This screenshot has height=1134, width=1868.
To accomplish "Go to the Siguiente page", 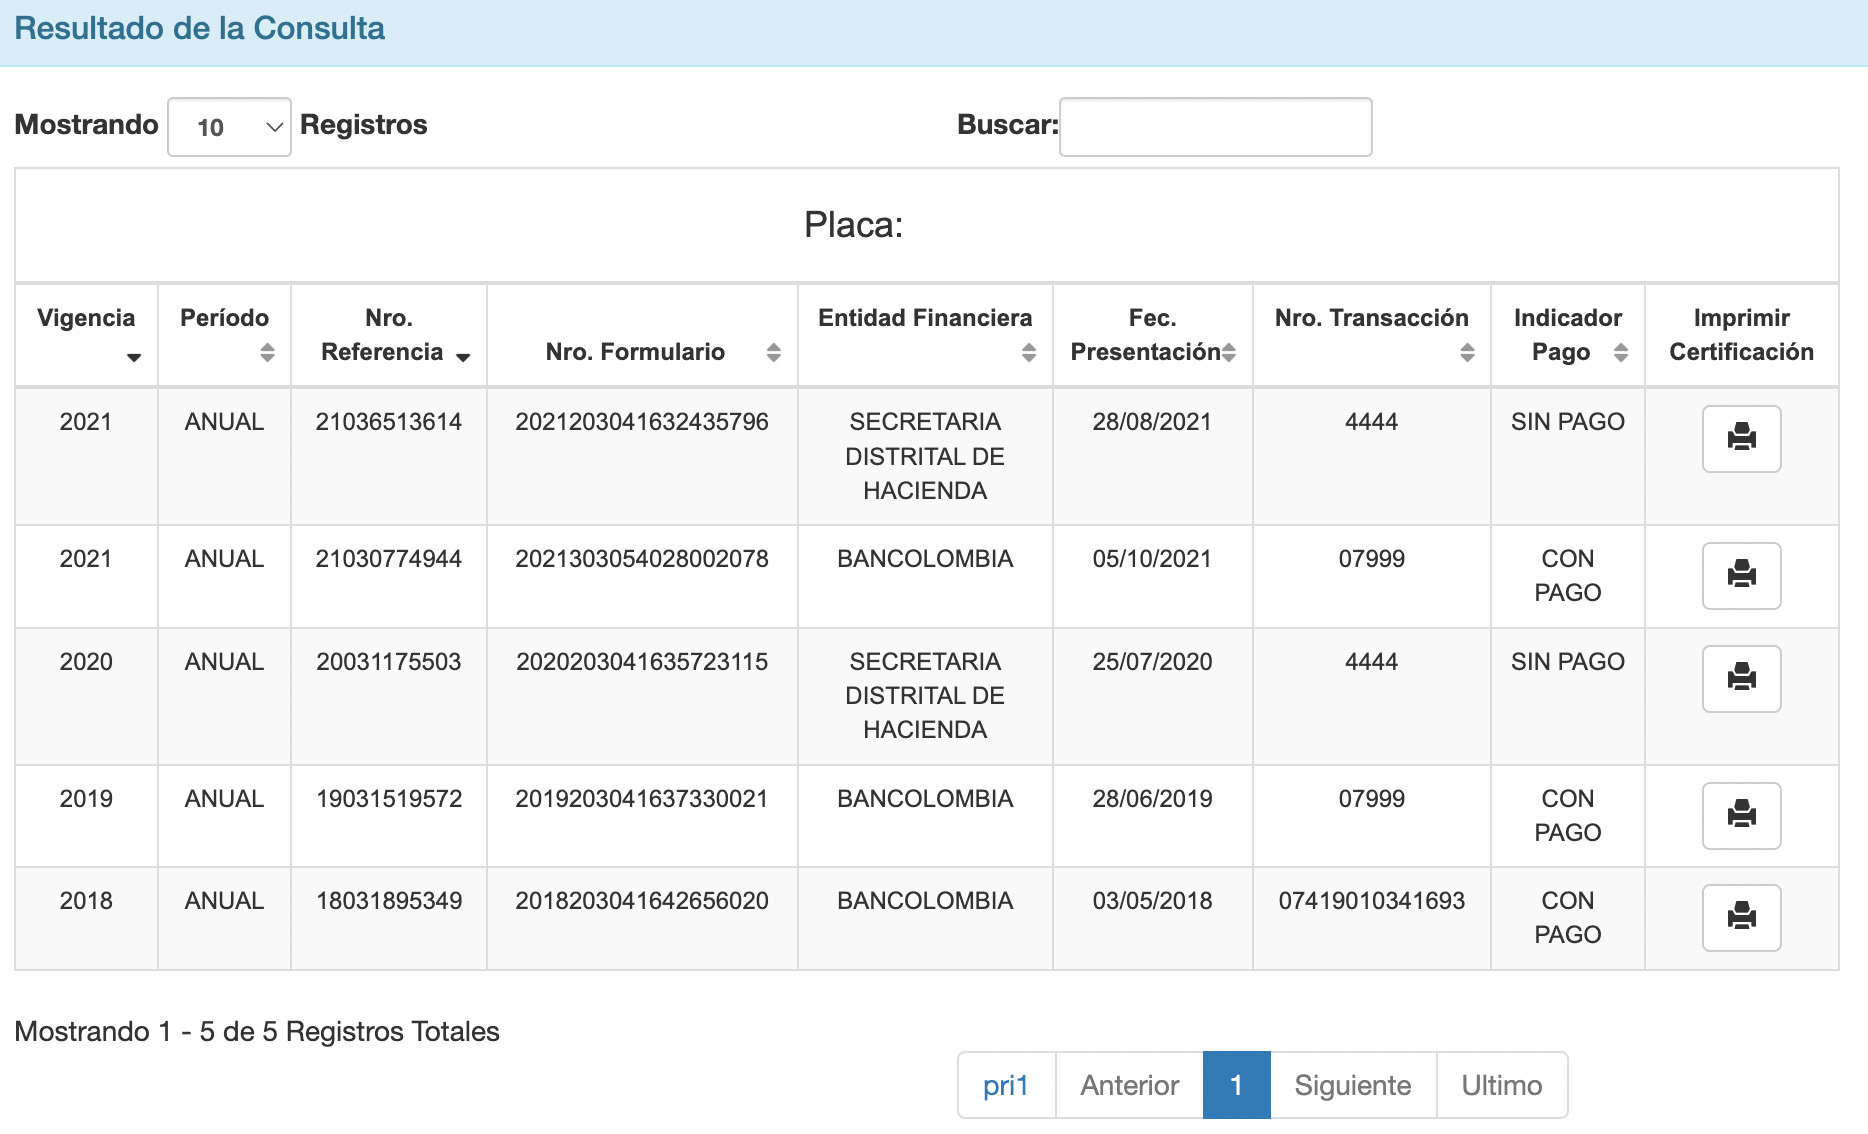I will 1352,1085.
